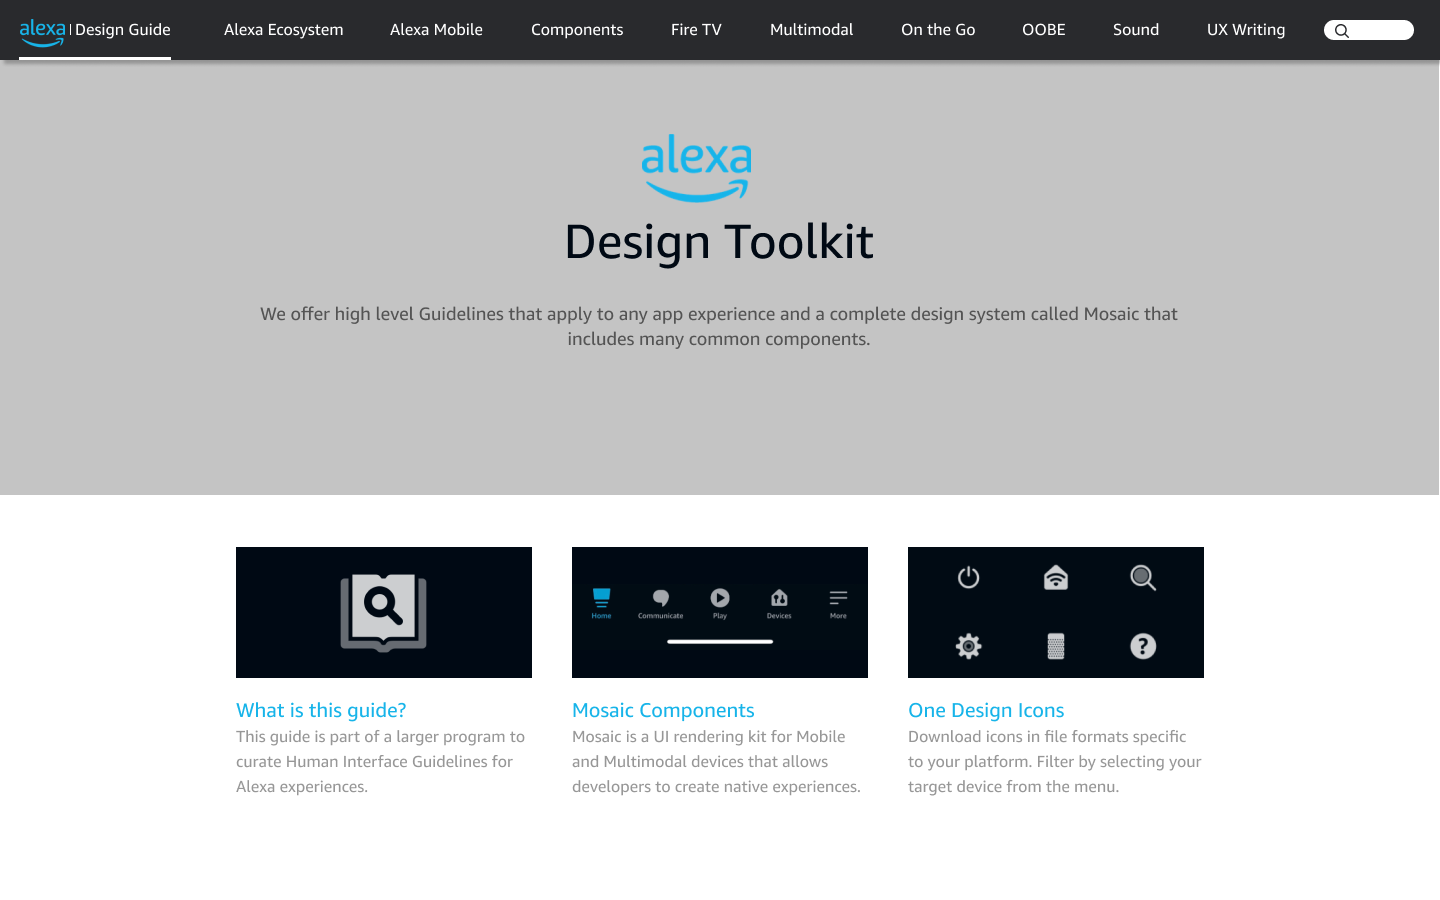Open the Sound menu
The width and height of the screenshot is (1440, 900).
(x=1136, y=30)
